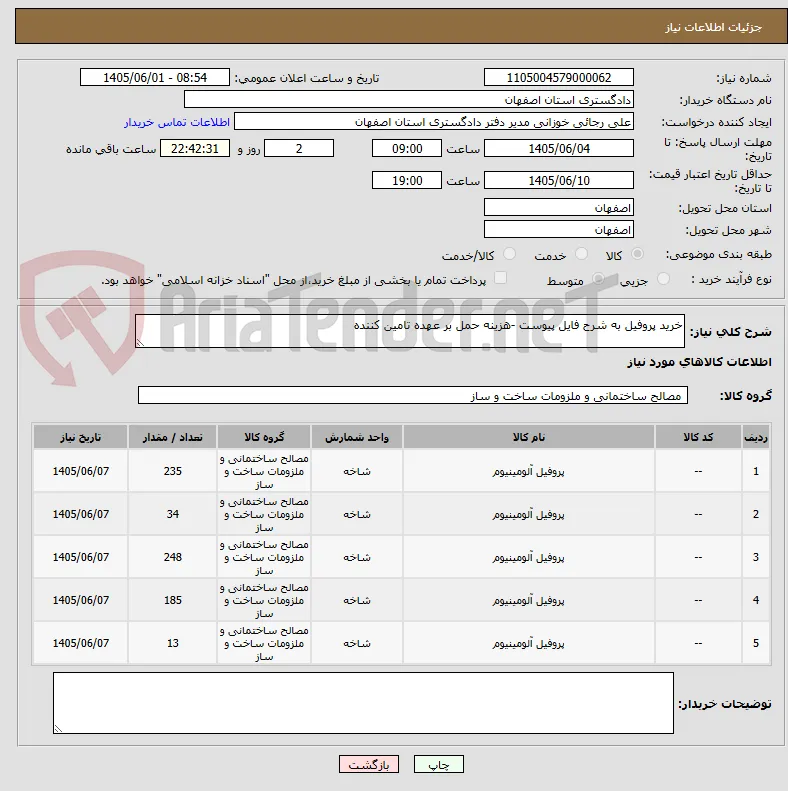Click the quantity cell 185

point(173,600)
